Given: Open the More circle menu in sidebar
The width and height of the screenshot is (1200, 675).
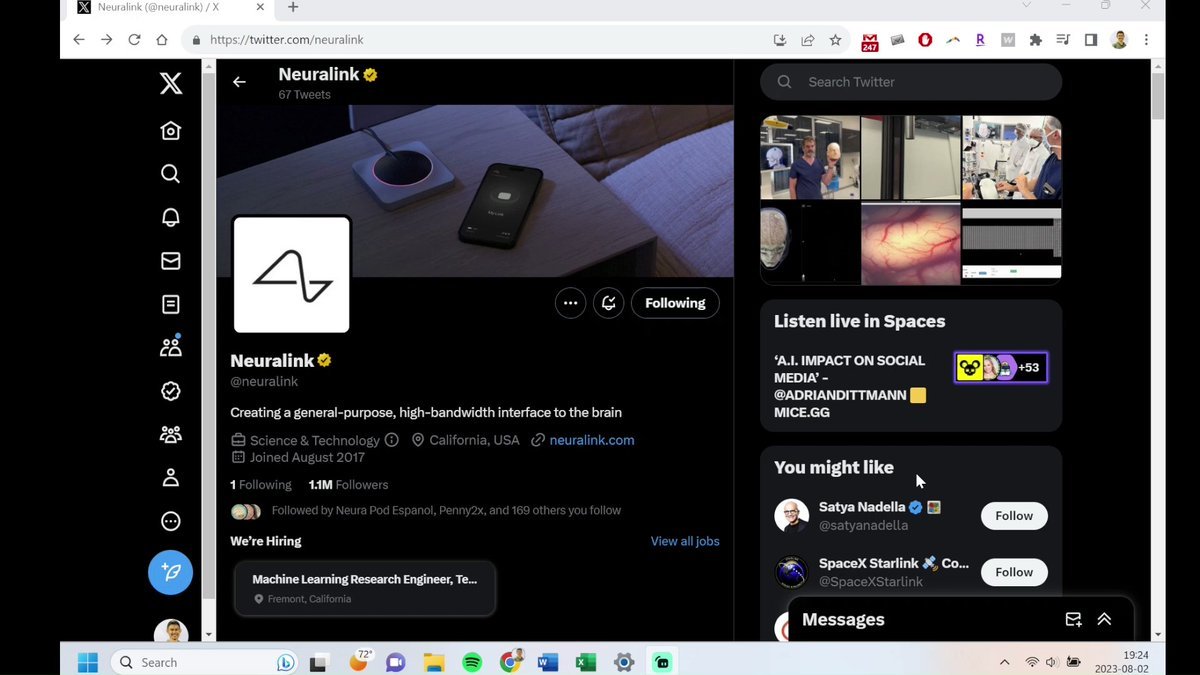Looking at the screenshot, I should 171,521.
